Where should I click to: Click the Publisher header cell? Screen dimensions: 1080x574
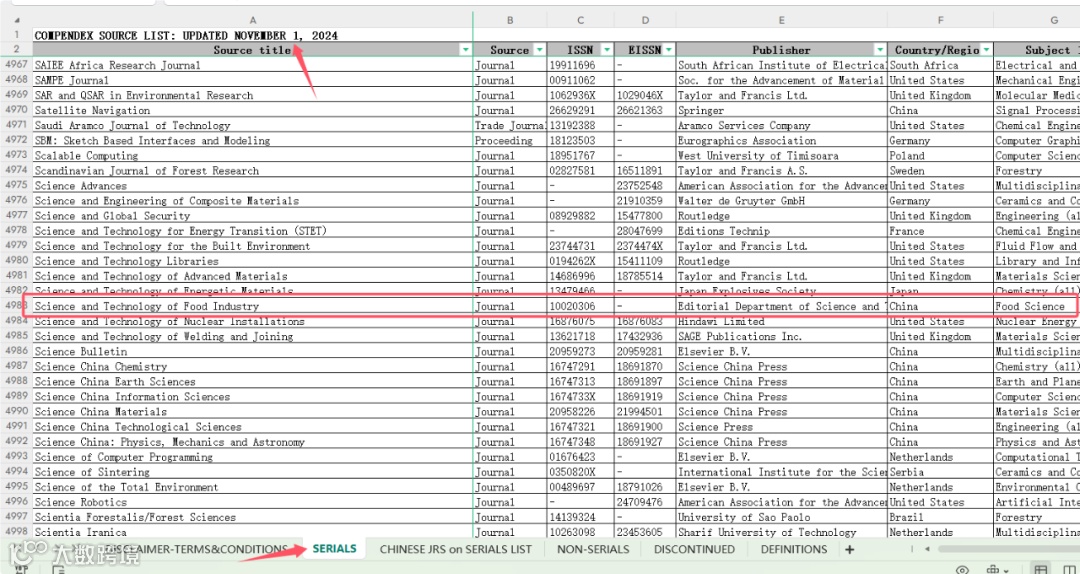(782, 50)
